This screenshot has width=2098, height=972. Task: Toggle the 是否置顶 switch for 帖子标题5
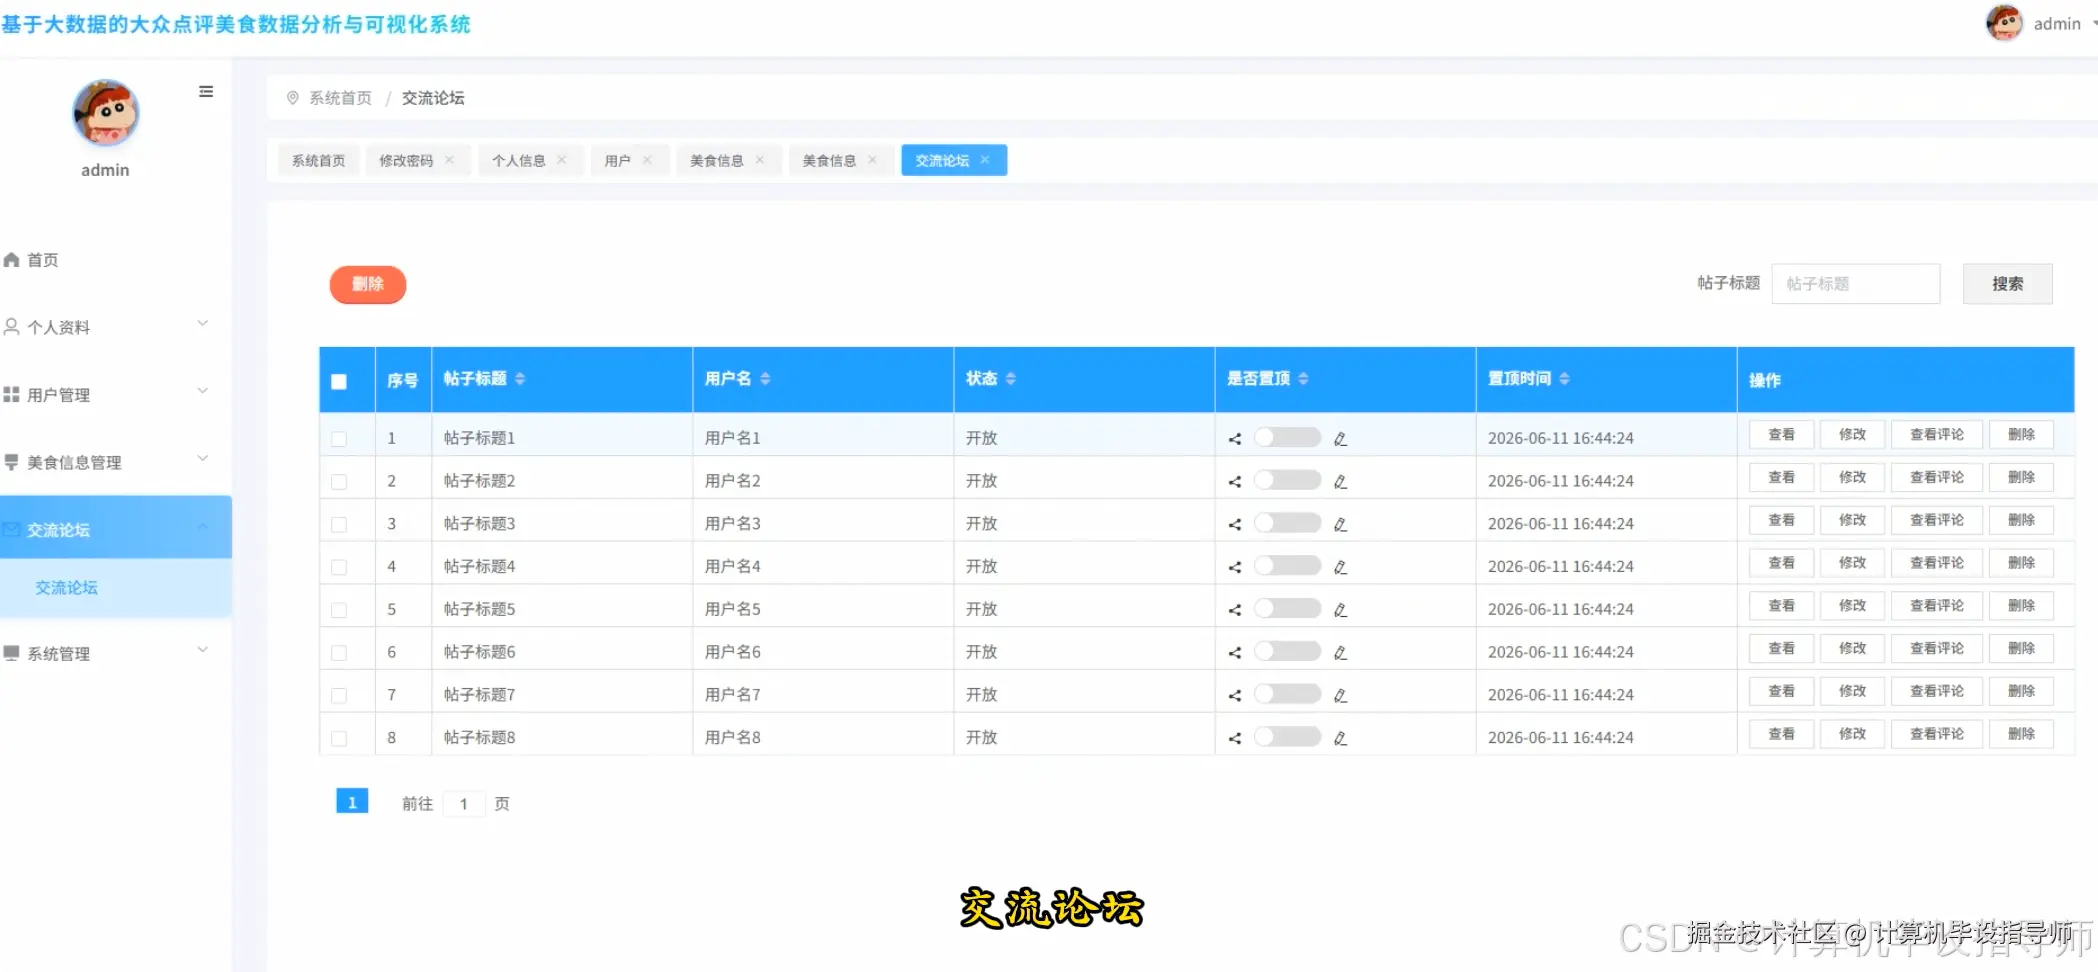1288,608
